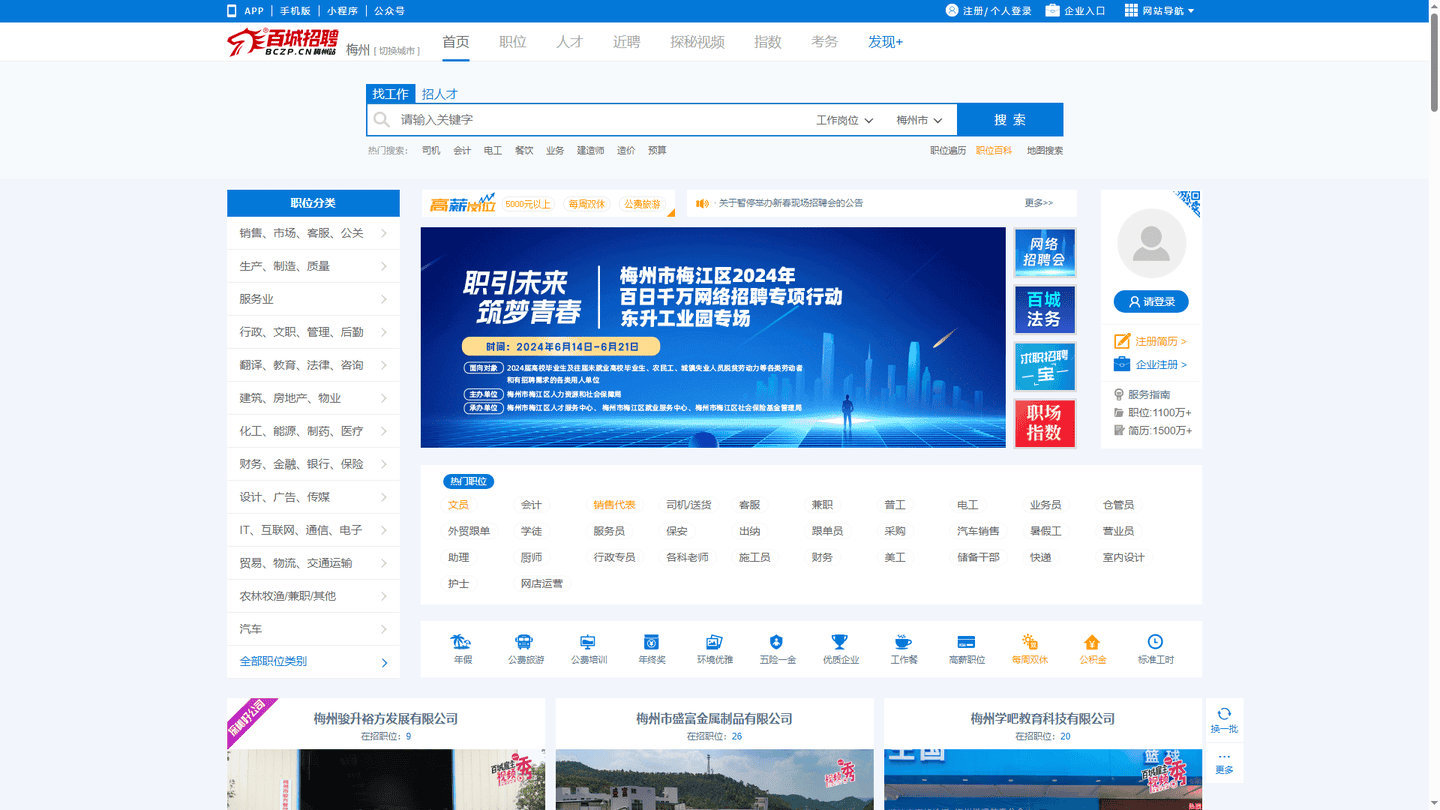Click the 工作餐 cup icon
Image resolution: width=1440 pixels, height=810 pixels.
[903, 642]
